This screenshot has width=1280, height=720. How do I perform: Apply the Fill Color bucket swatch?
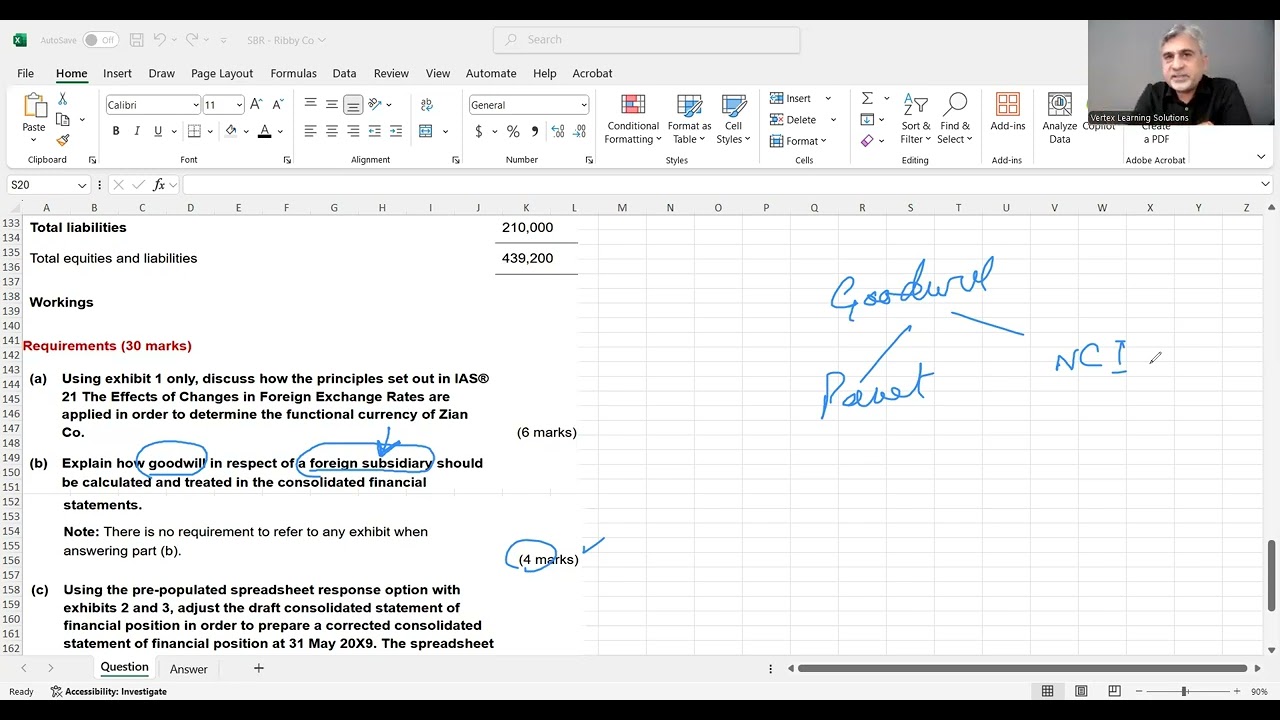(231, 131)
